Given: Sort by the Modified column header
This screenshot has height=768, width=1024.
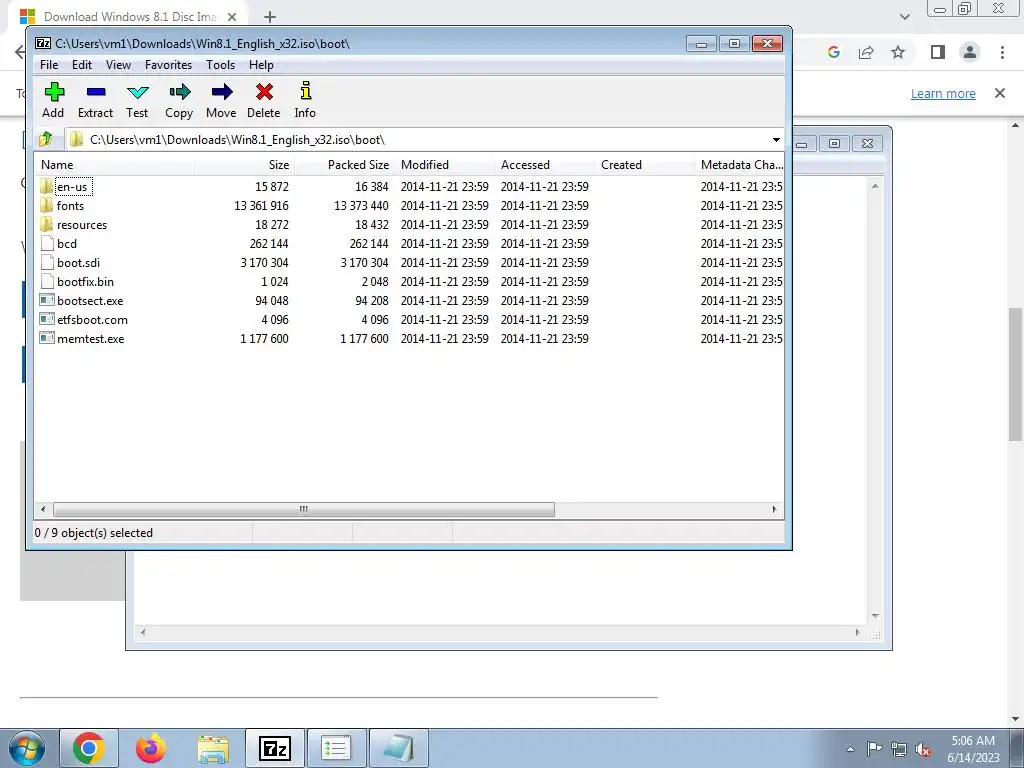Looking at the screenshot, I should 445,165.
